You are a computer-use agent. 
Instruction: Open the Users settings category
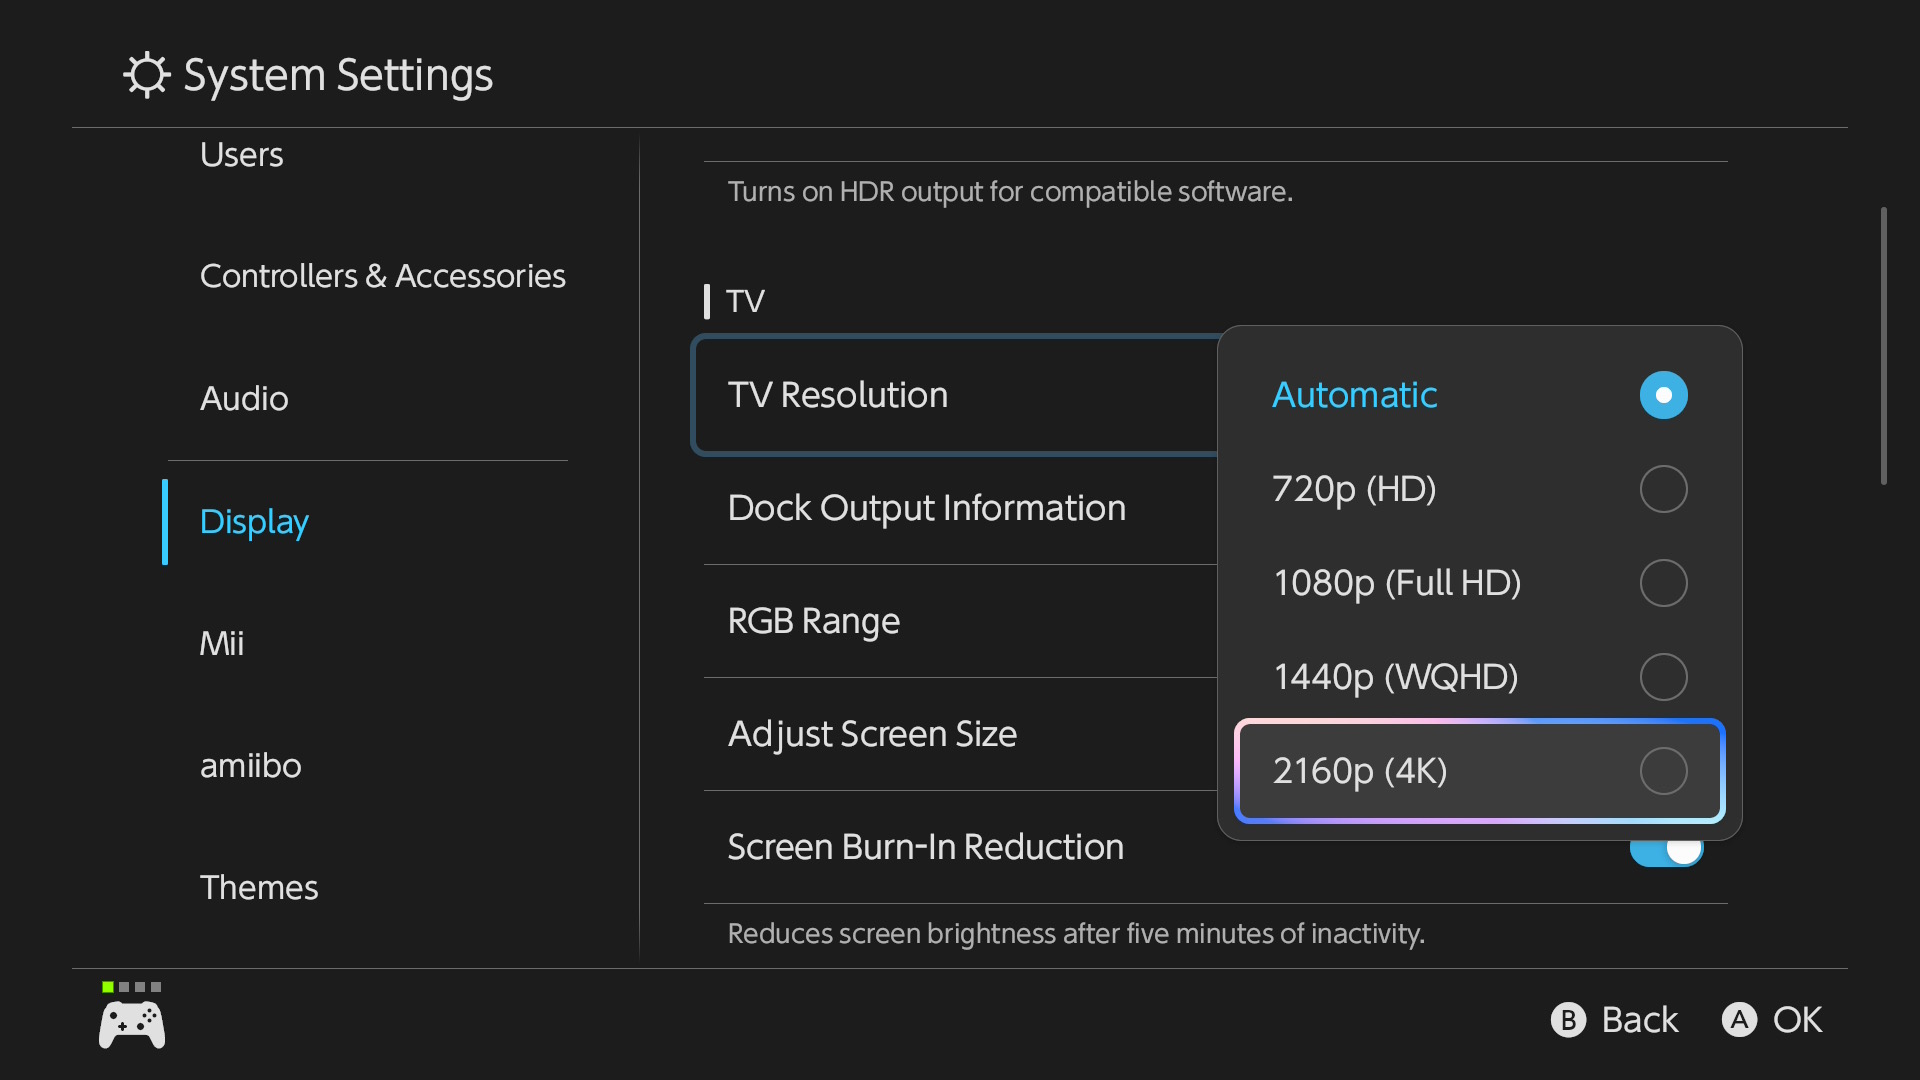[241, 155]
